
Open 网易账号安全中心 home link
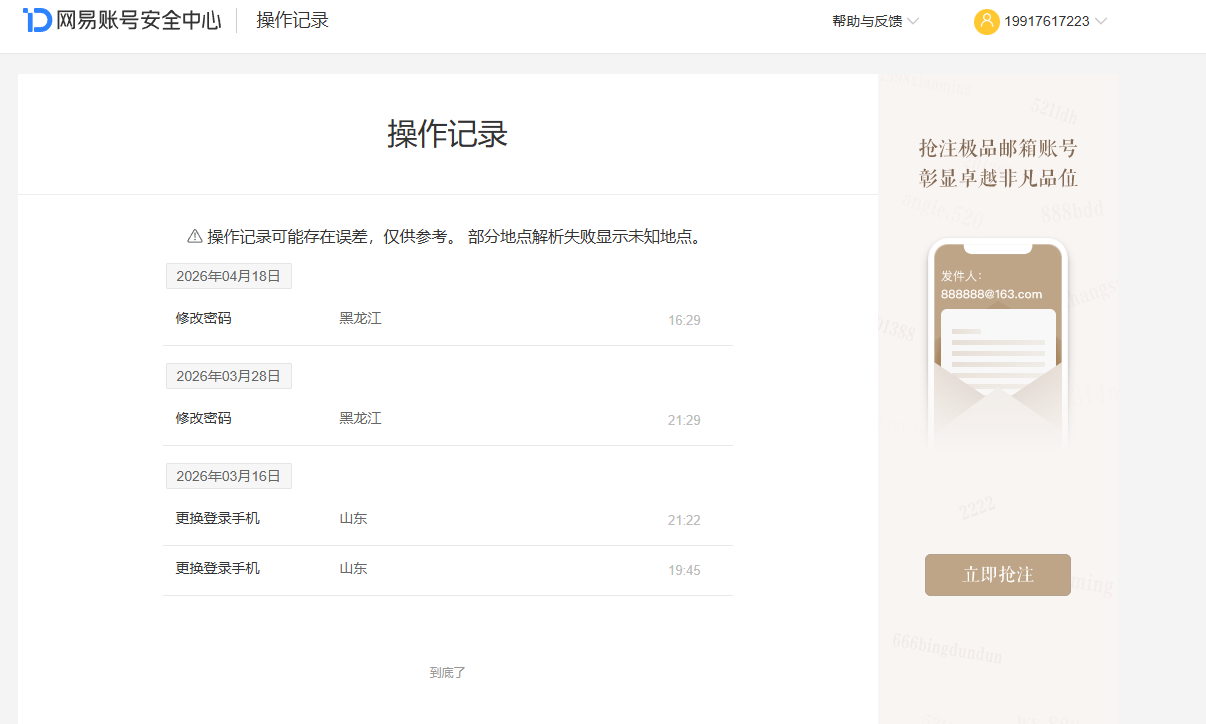pos(122,20)
